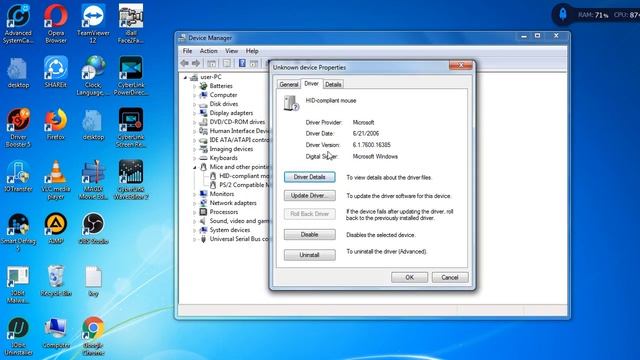Image resolution: width=640 pixels, height=360 pixels.
Task: Open Opera Browser desktop shortcut
Action: click(56, 24)
